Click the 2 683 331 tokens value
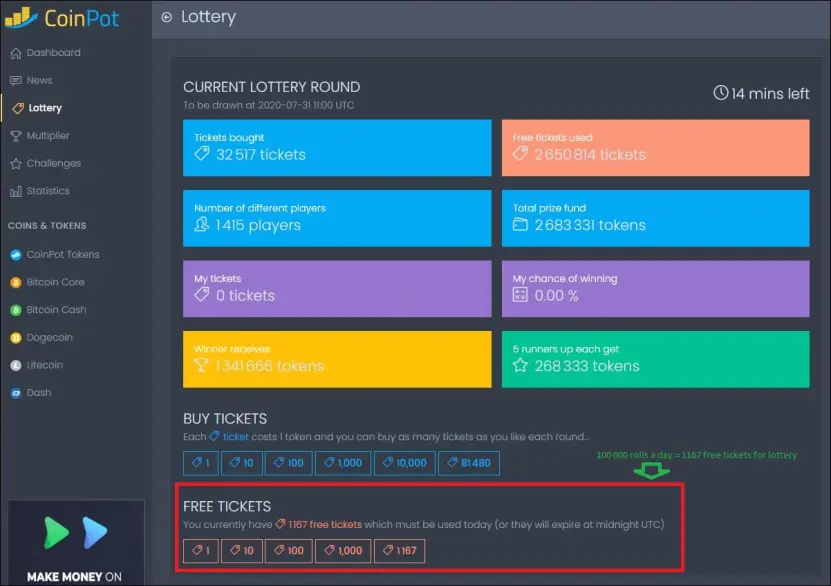Image resolution: width=831 pixels, height=586 pixels. 590,225
